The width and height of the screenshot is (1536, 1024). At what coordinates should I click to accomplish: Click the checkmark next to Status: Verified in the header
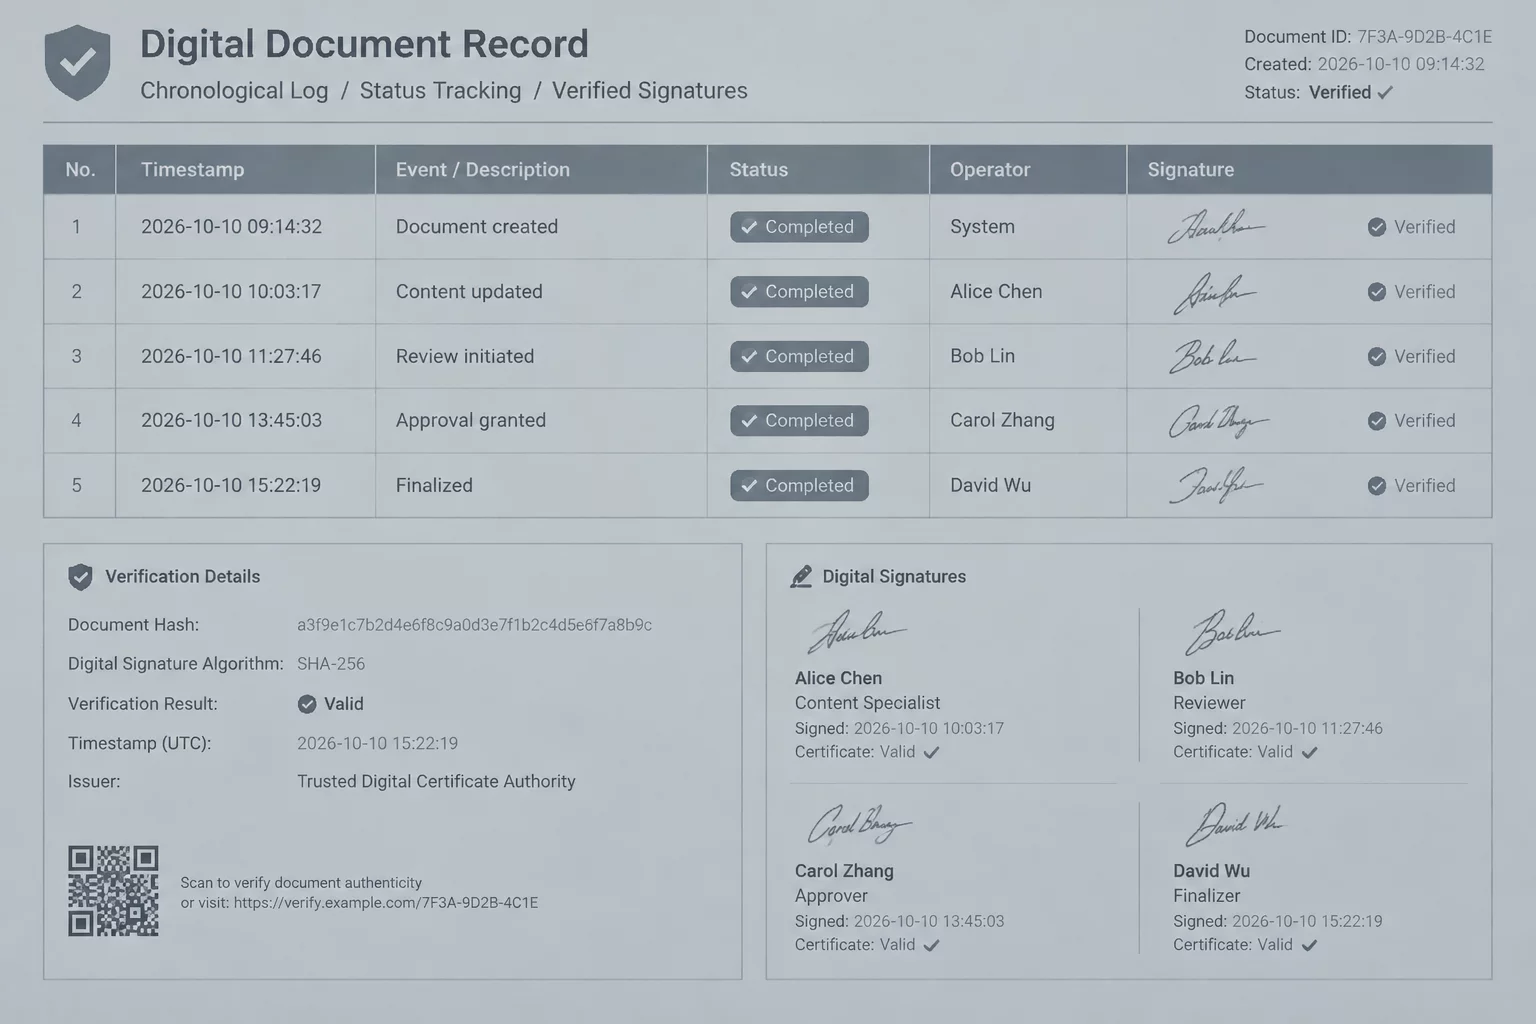[1385, 92]
